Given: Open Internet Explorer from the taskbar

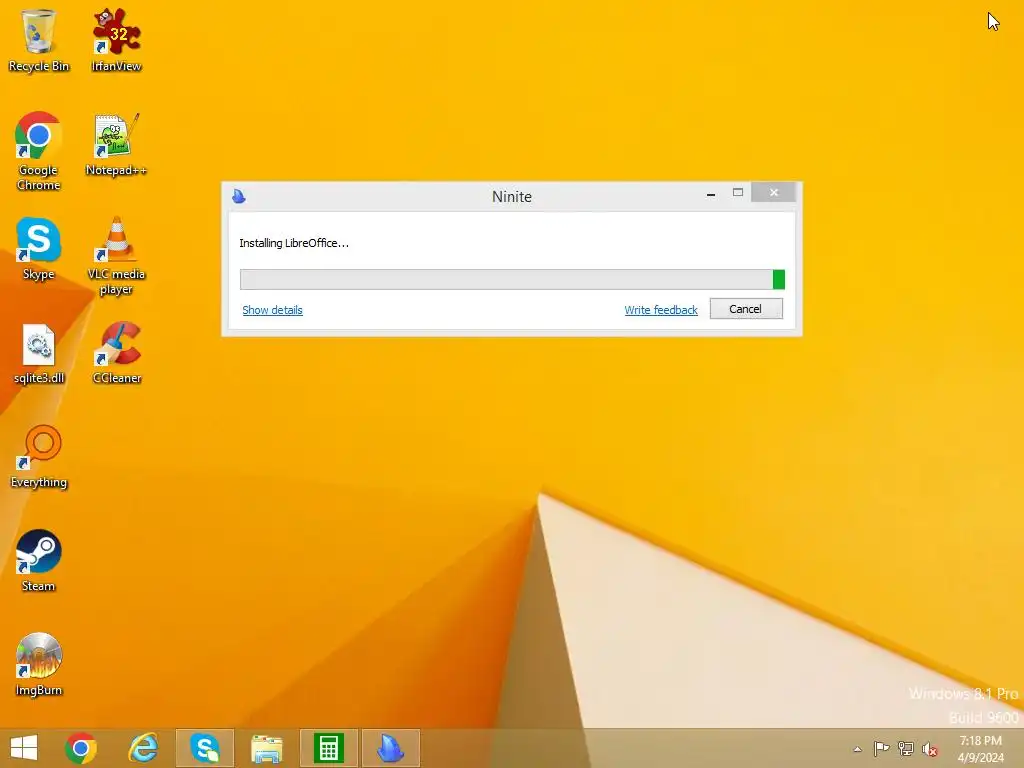Looking at the screenshot, I should click(x=143, y=748).
